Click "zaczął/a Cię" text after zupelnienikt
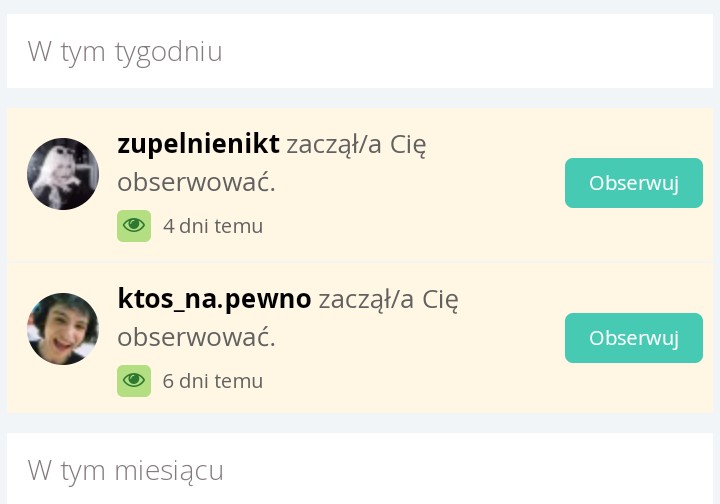The width and height of the screenshot is (720, 504). pyautogui.click(x=356, y=145)
